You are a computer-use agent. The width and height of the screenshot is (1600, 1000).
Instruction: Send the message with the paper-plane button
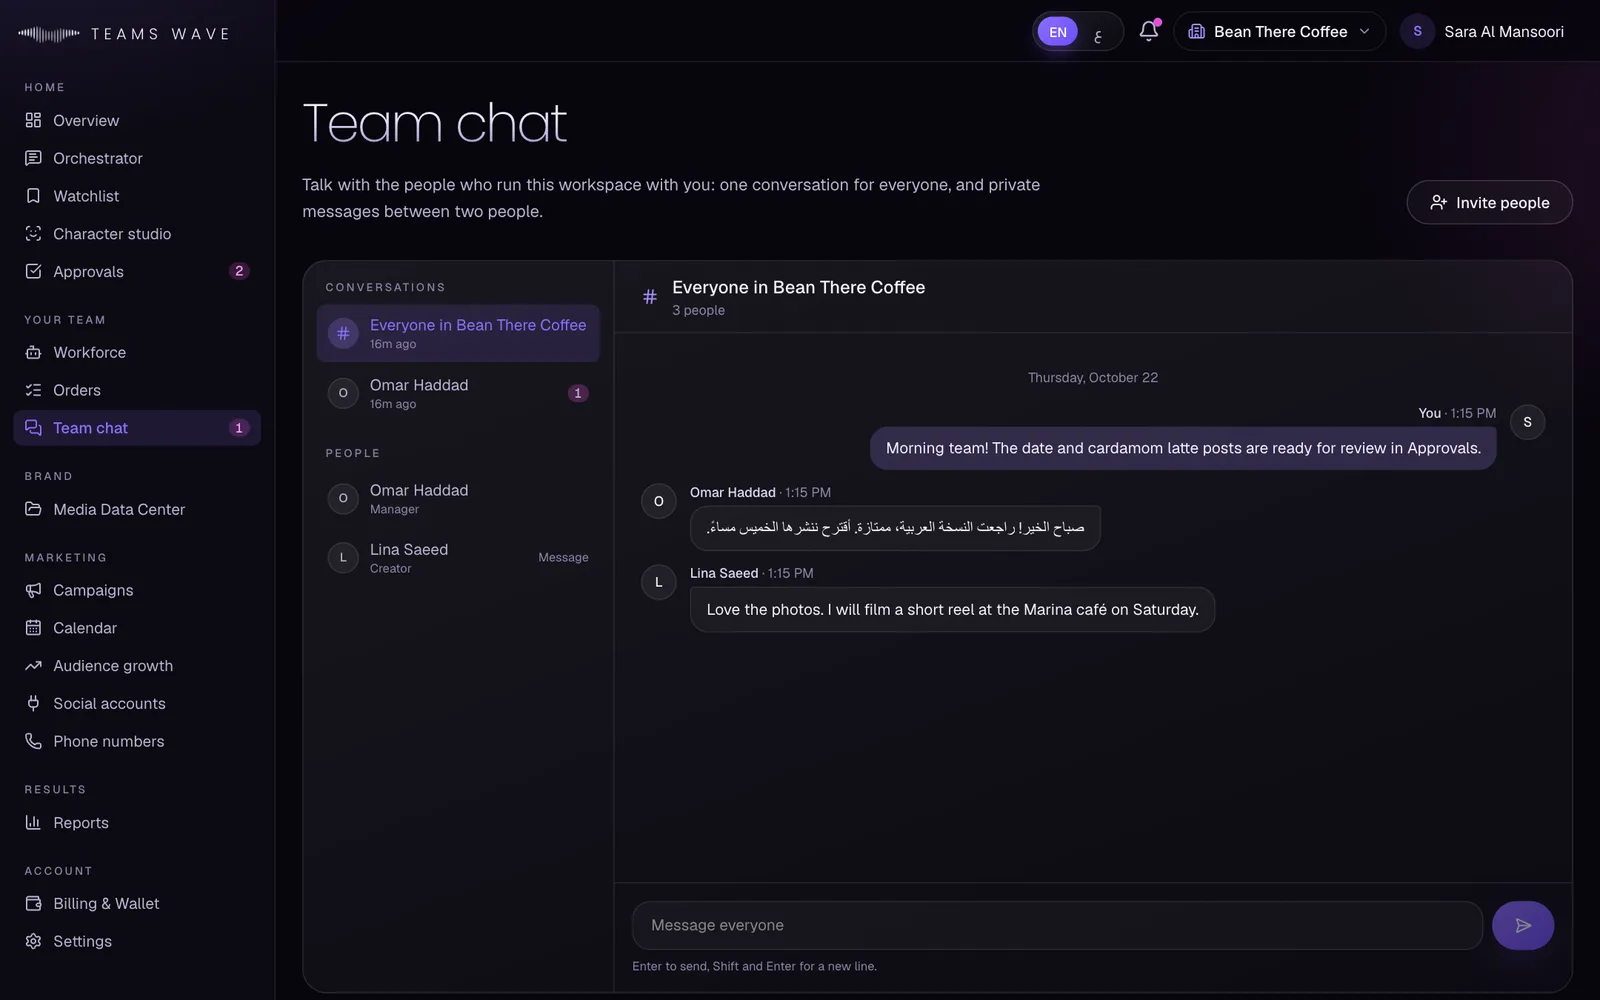1522,925
